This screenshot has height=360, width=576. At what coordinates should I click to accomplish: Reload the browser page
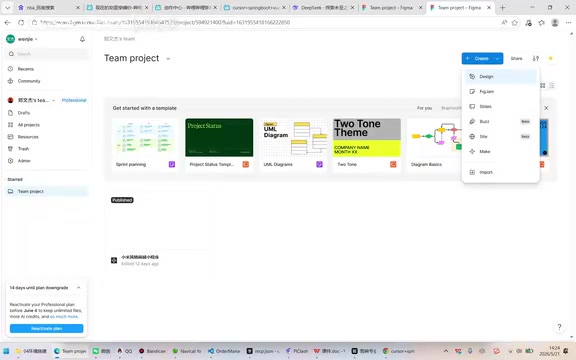click(x=21, y=22)
